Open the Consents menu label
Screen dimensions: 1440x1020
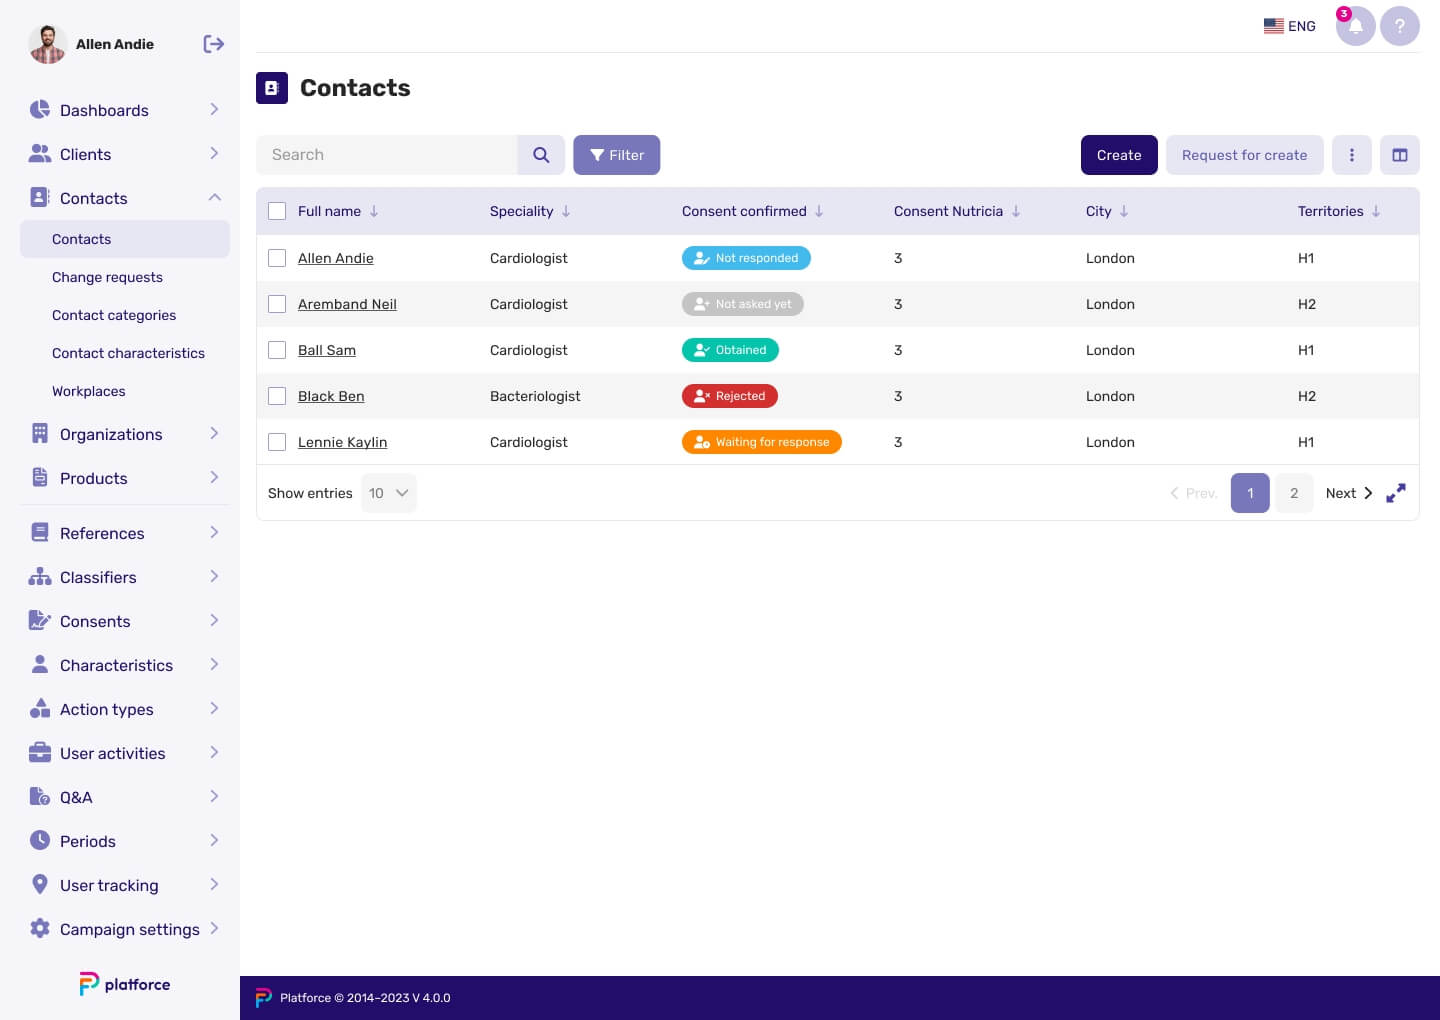tap(95, 621)
